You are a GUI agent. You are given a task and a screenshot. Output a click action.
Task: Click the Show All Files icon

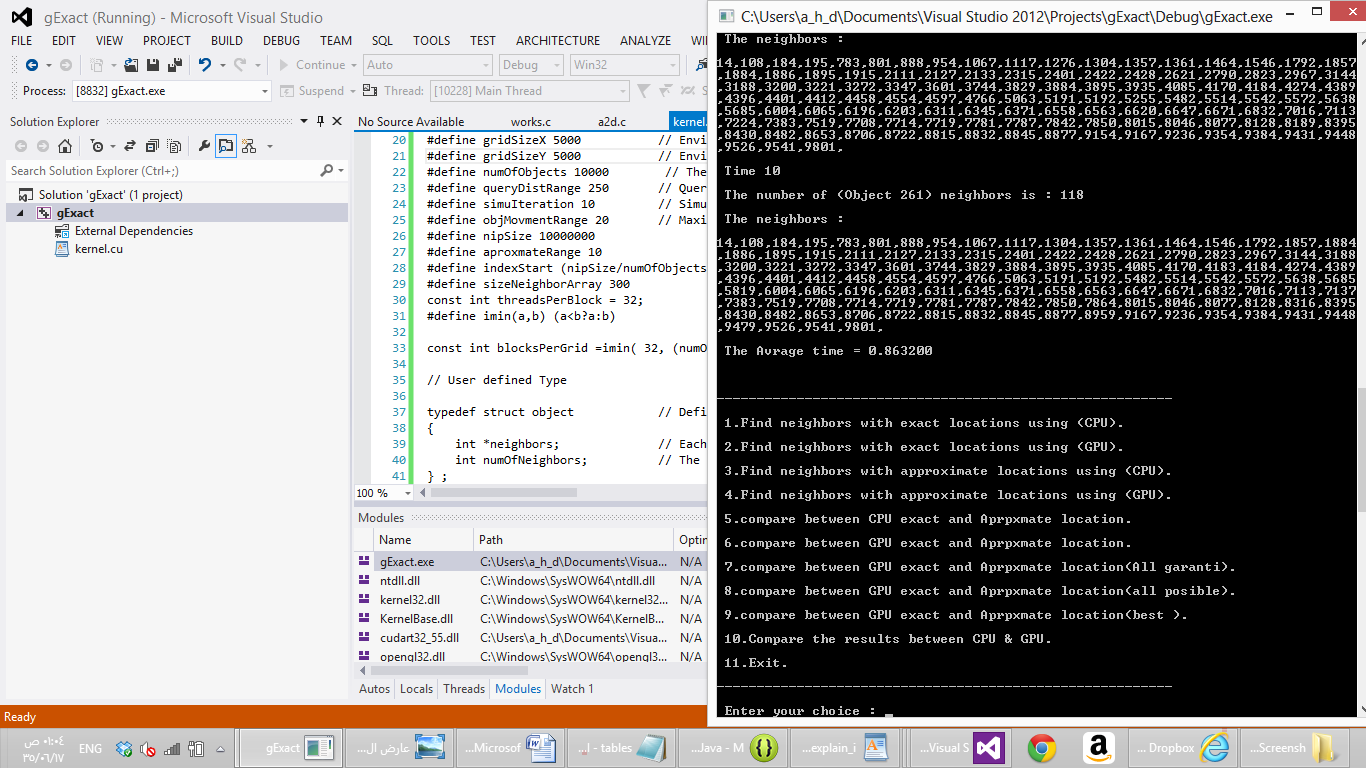(173, 146)
